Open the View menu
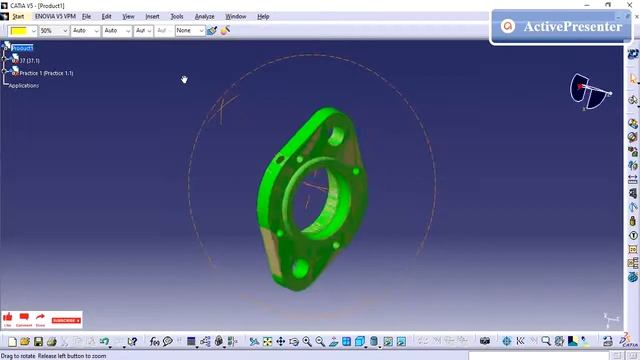Viewport: 640px width, 360px height. (x=128, y=17)
